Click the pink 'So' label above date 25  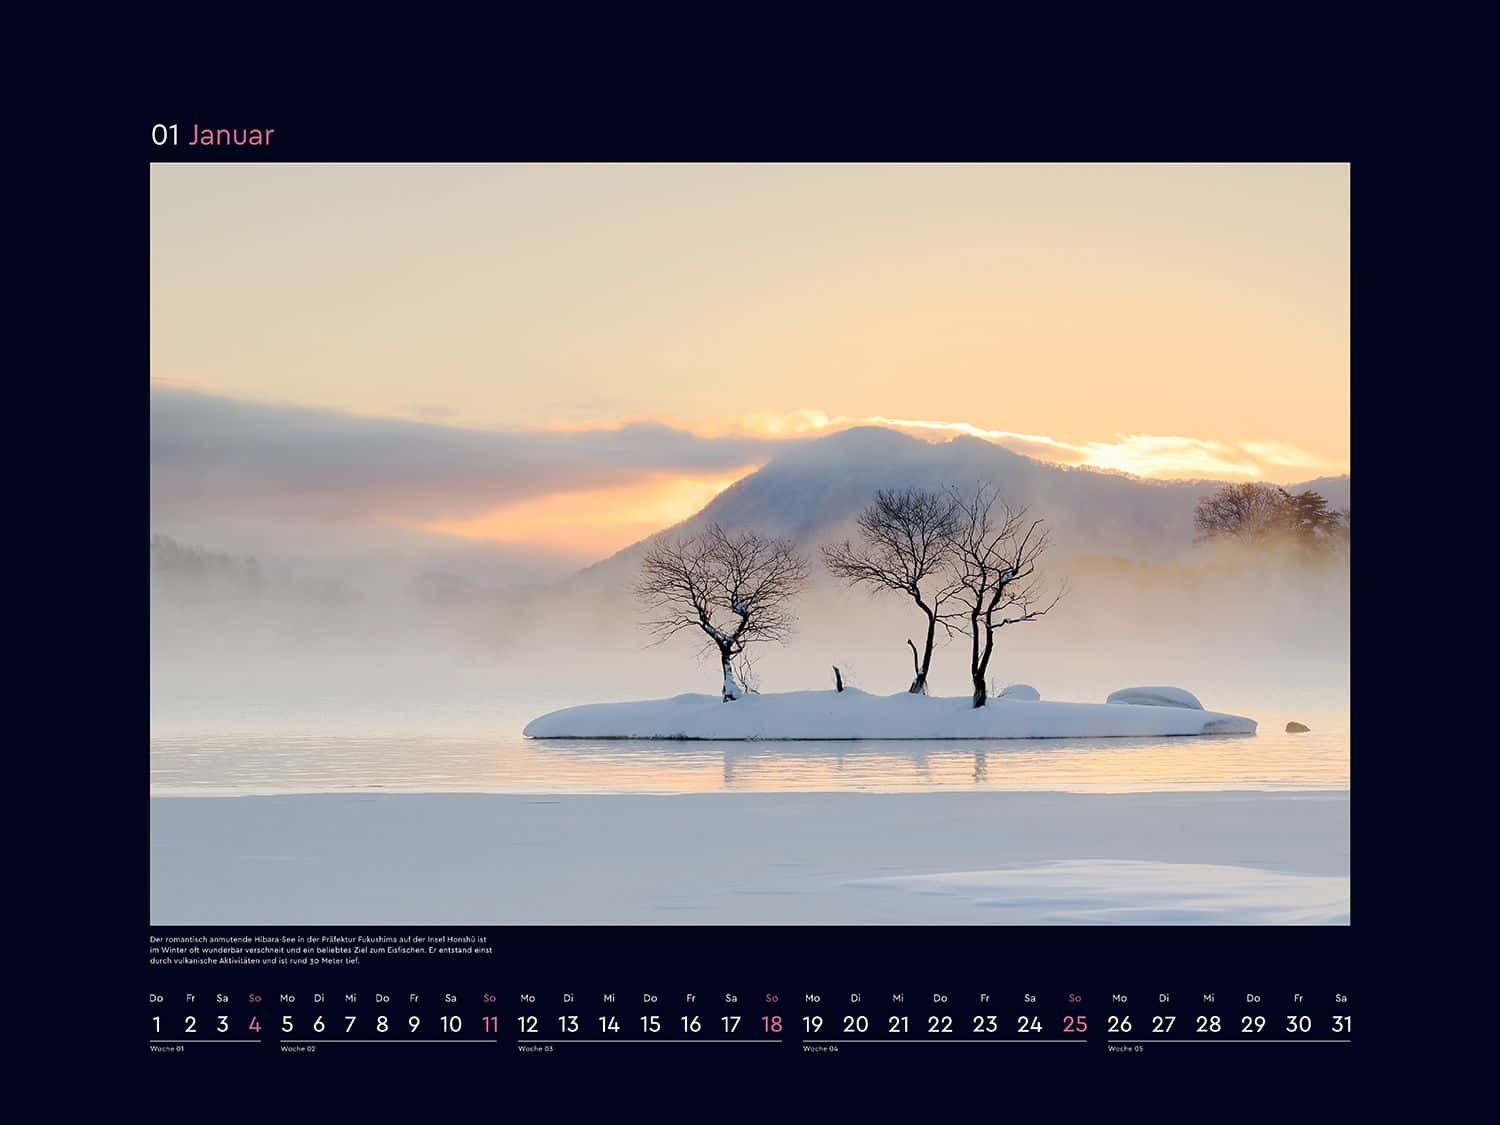1075,998
